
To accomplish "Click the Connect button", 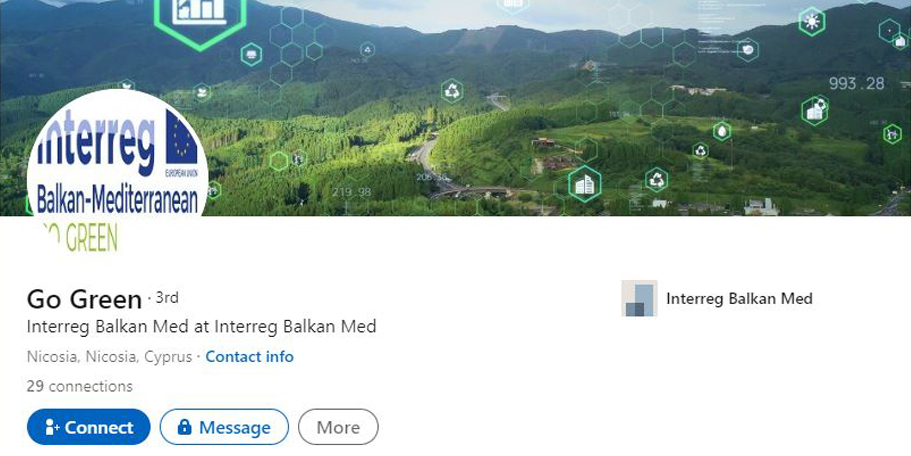I will [x=88, y=427].
